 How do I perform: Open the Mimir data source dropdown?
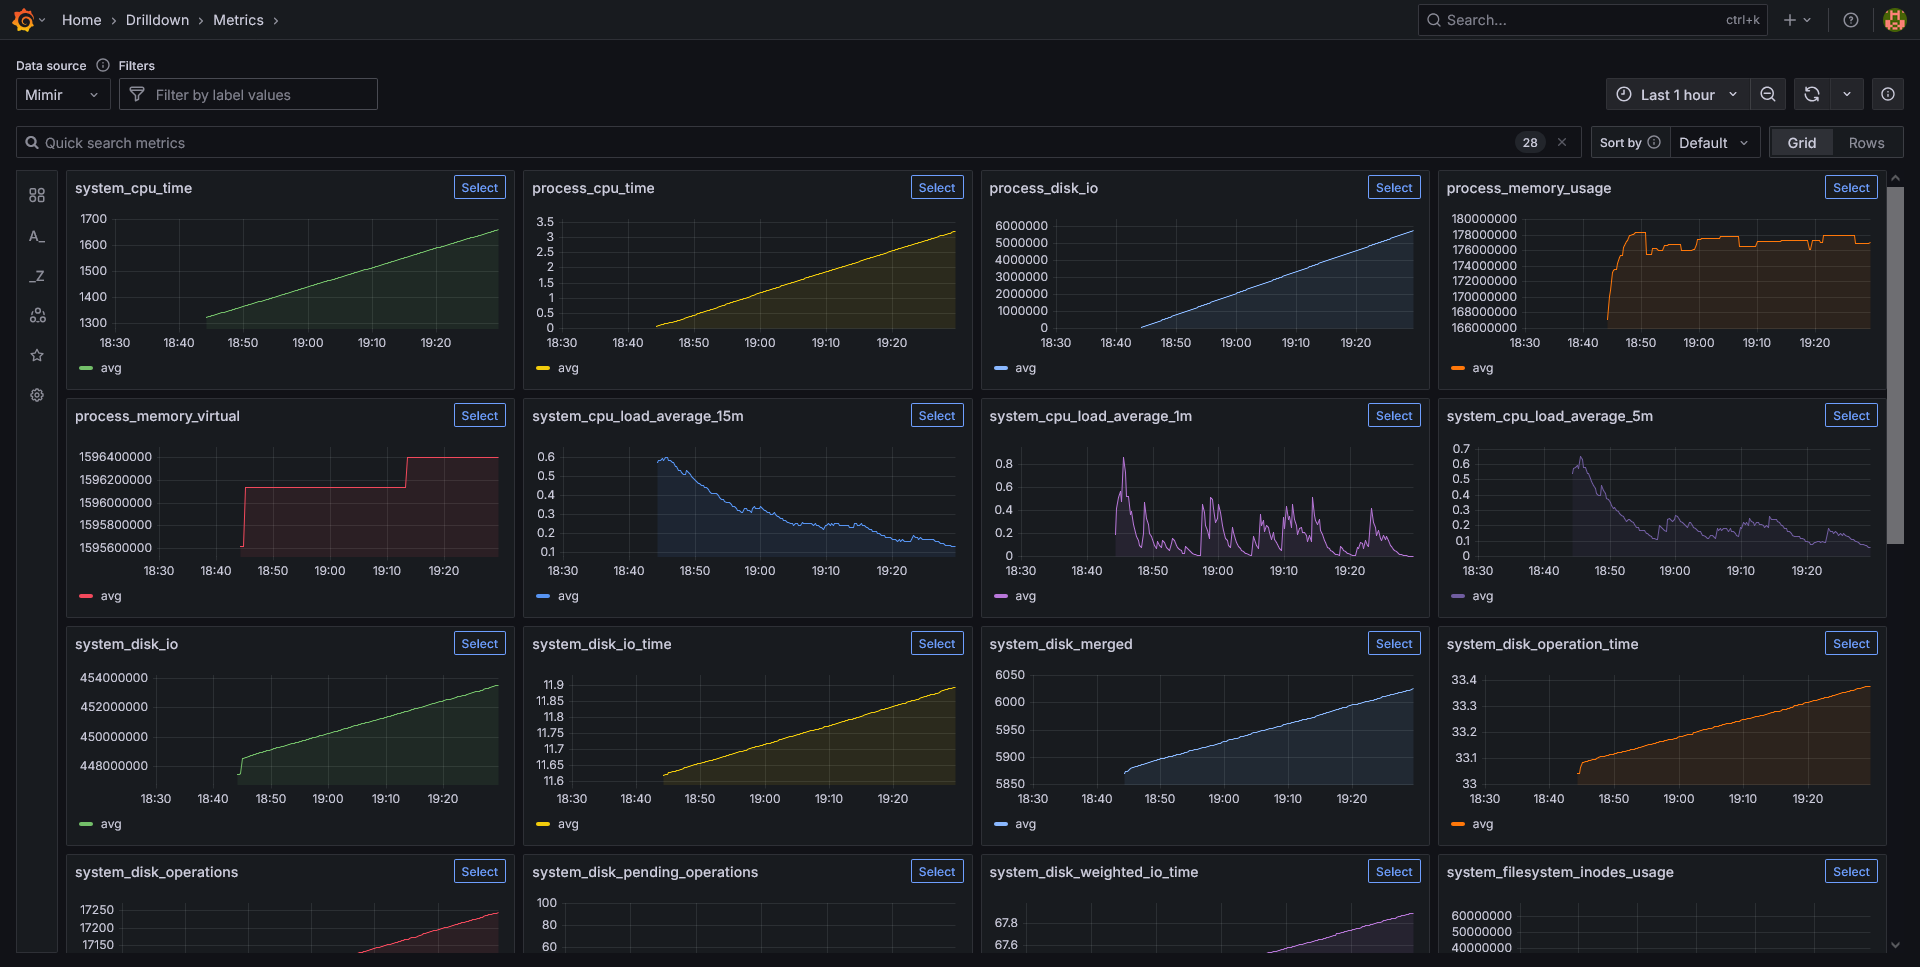point(61,95)
